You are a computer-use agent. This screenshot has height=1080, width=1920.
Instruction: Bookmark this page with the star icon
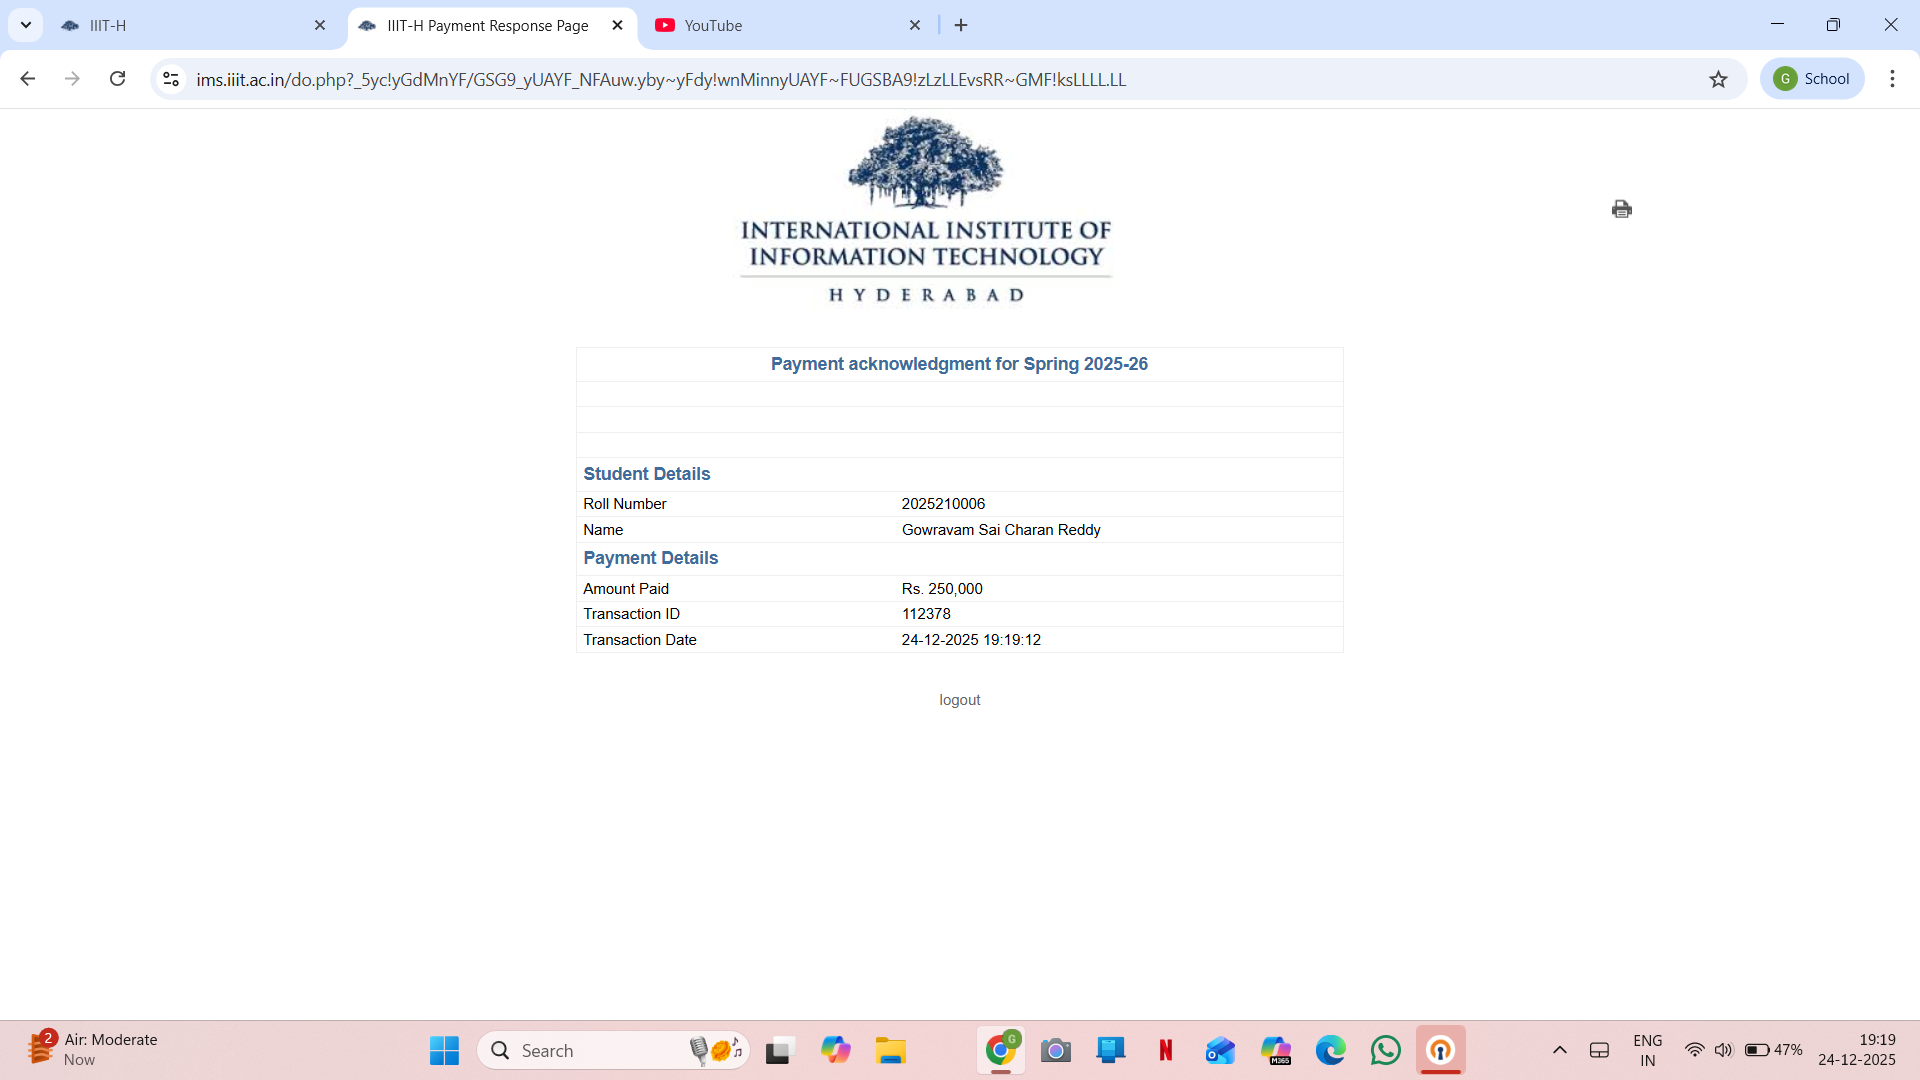(1718, 79)
